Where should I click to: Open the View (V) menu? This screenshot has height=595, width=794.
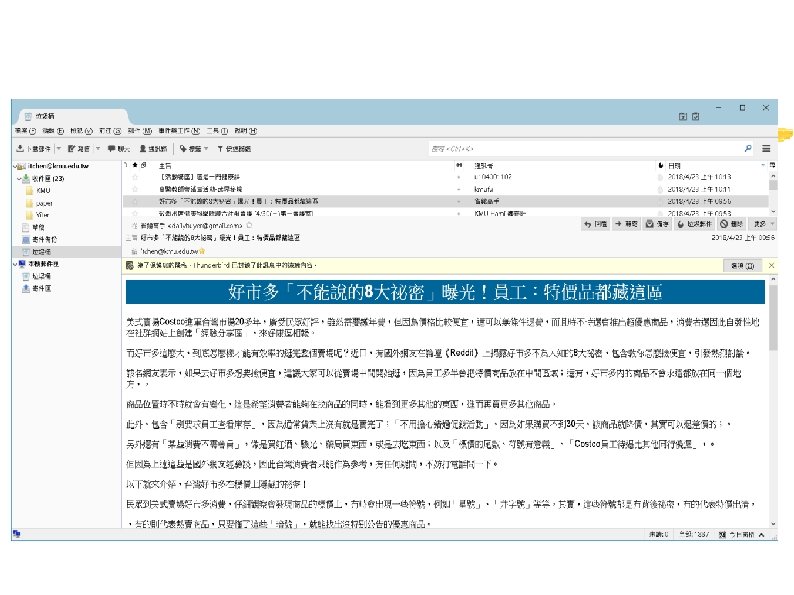click(x=82, y=131)
